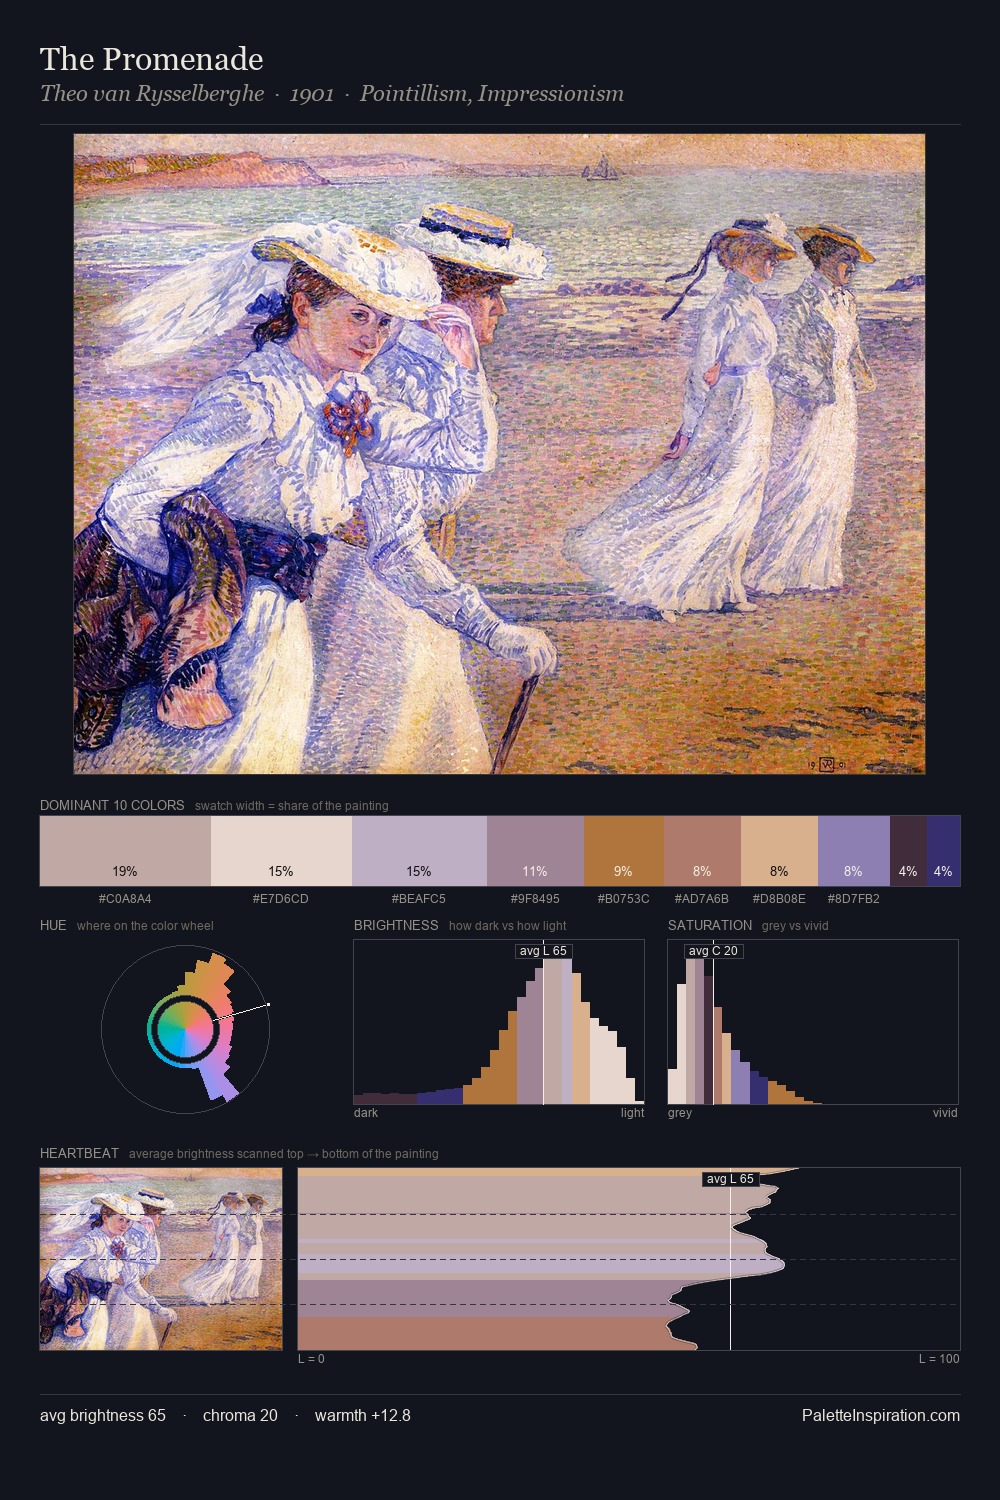The height and width of the screenshot is (1500, 1000).
Task: Open the main Promenade painting image
Action: [x=499, y=454]
